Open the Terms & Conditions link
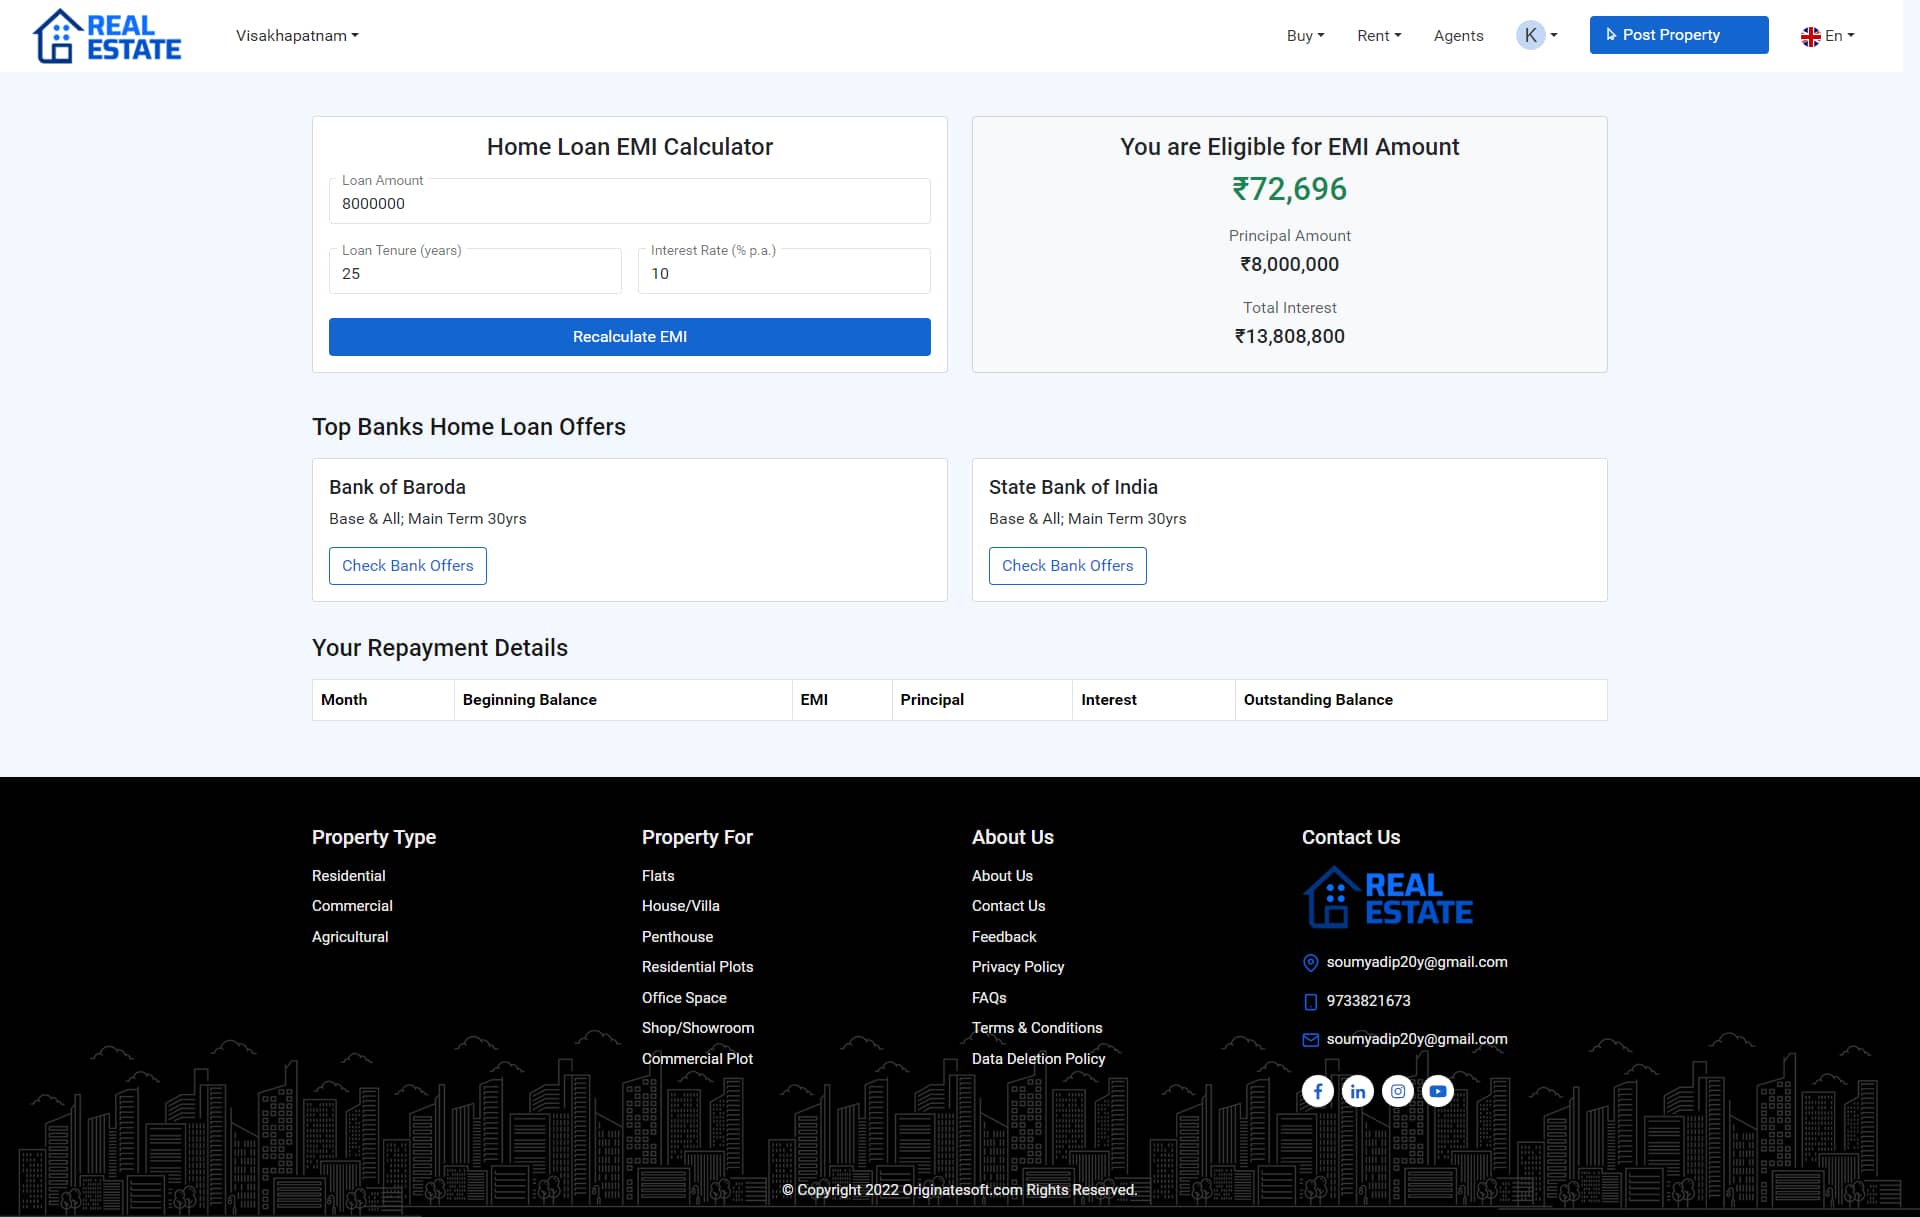Image resolution: width=1920 pixels, height=1217 pixels. 1037,1028
